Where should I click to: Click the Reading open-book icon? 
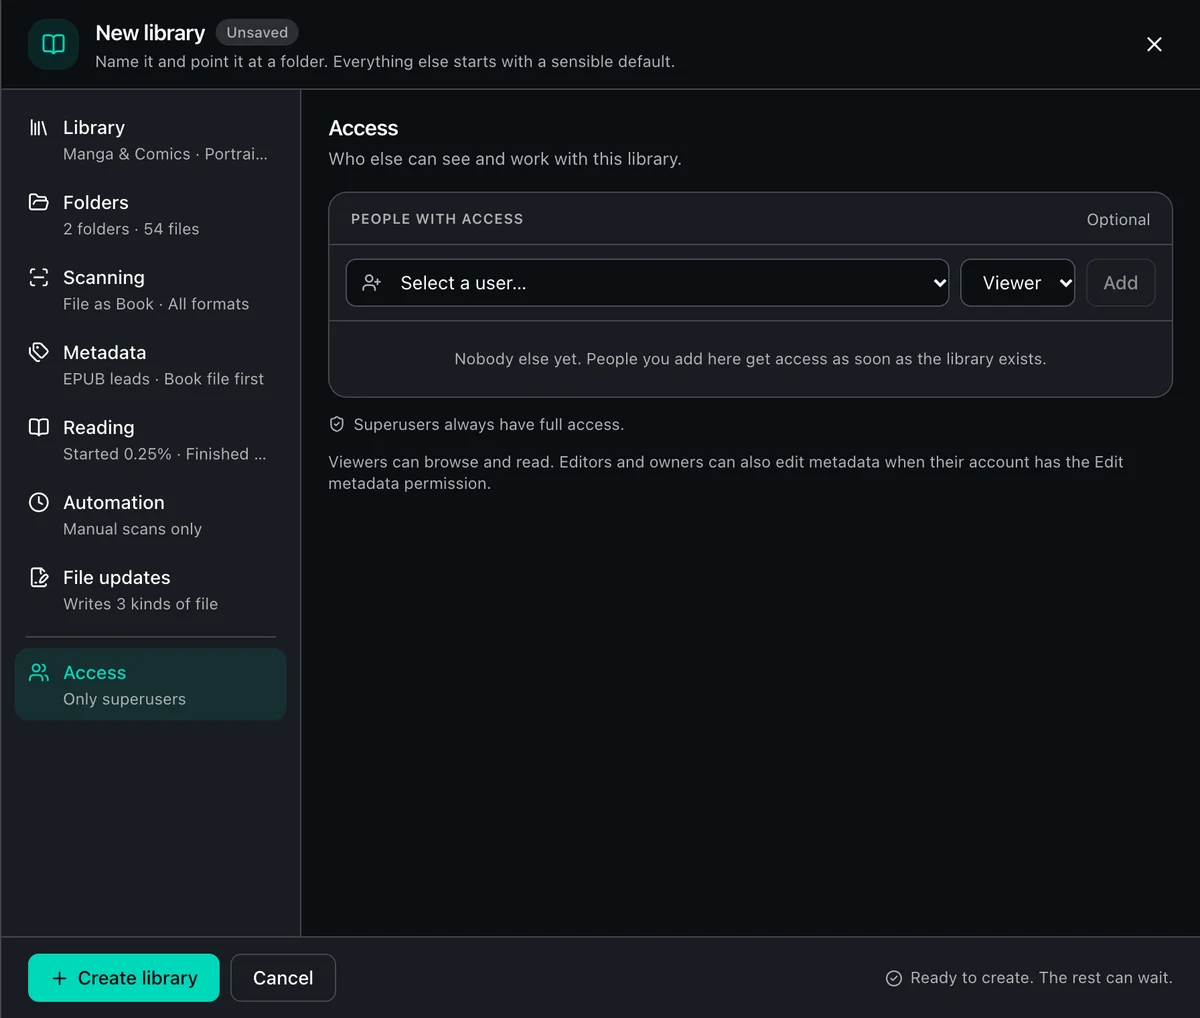[39, 427]
